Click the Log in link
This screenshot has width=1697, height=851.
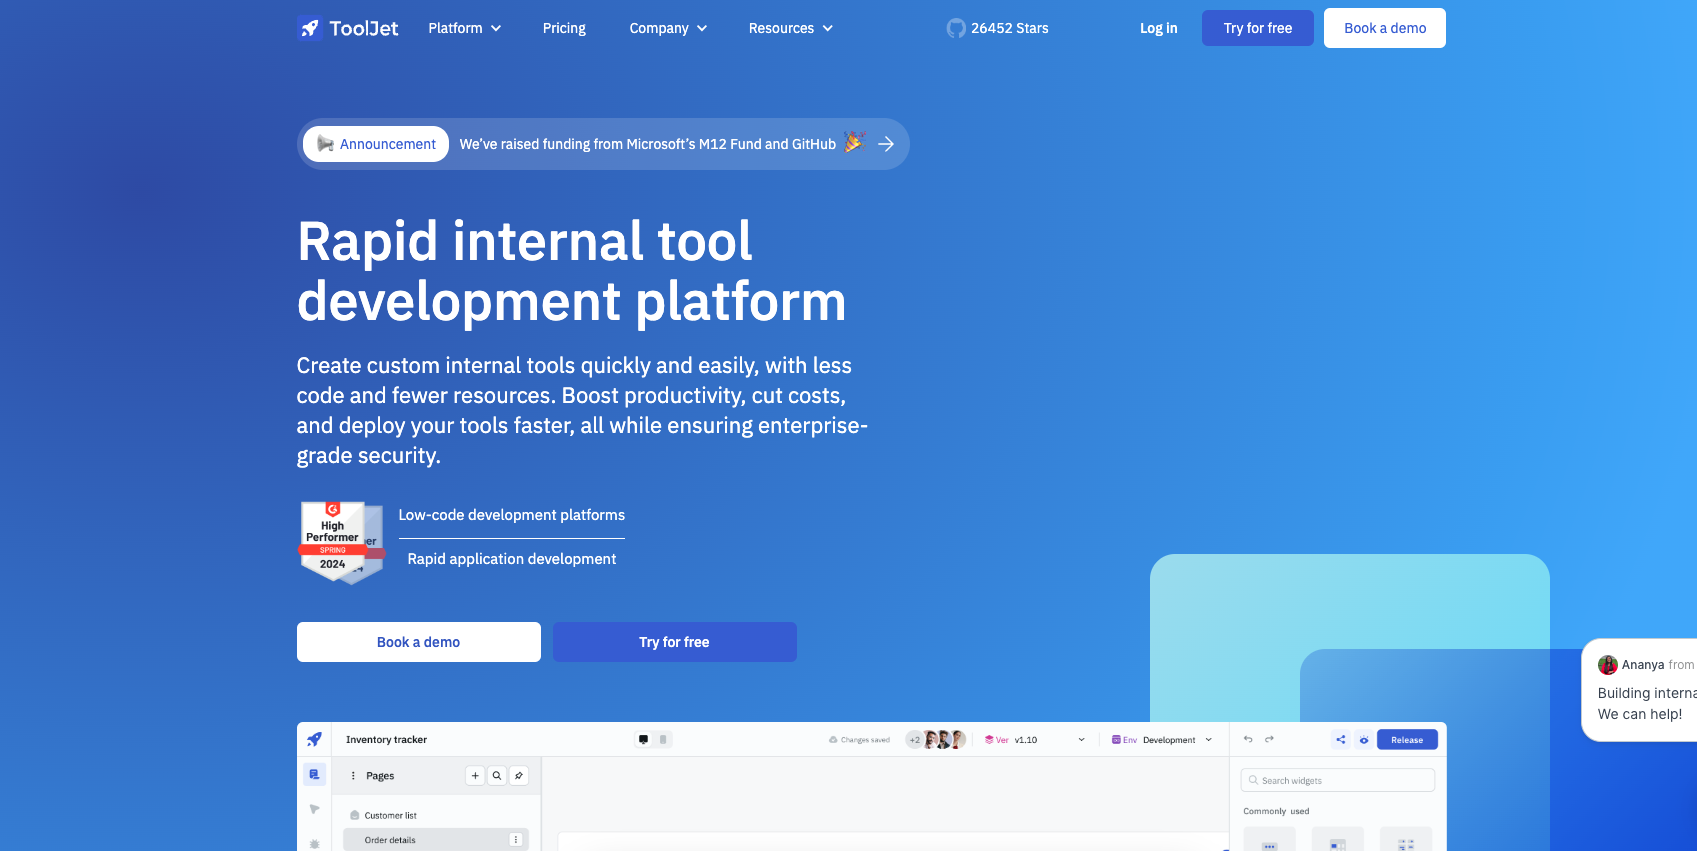point(1158,28)
